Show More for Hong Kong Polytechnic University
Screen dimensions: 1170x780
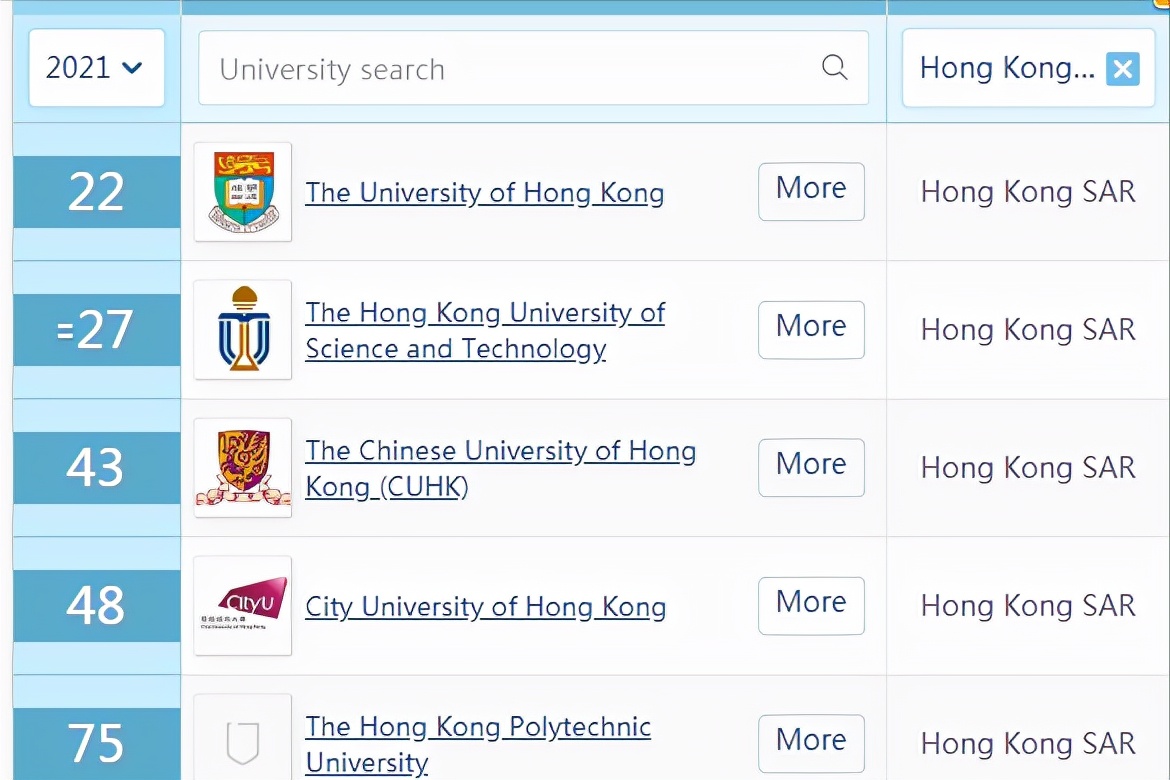[811, 742]
